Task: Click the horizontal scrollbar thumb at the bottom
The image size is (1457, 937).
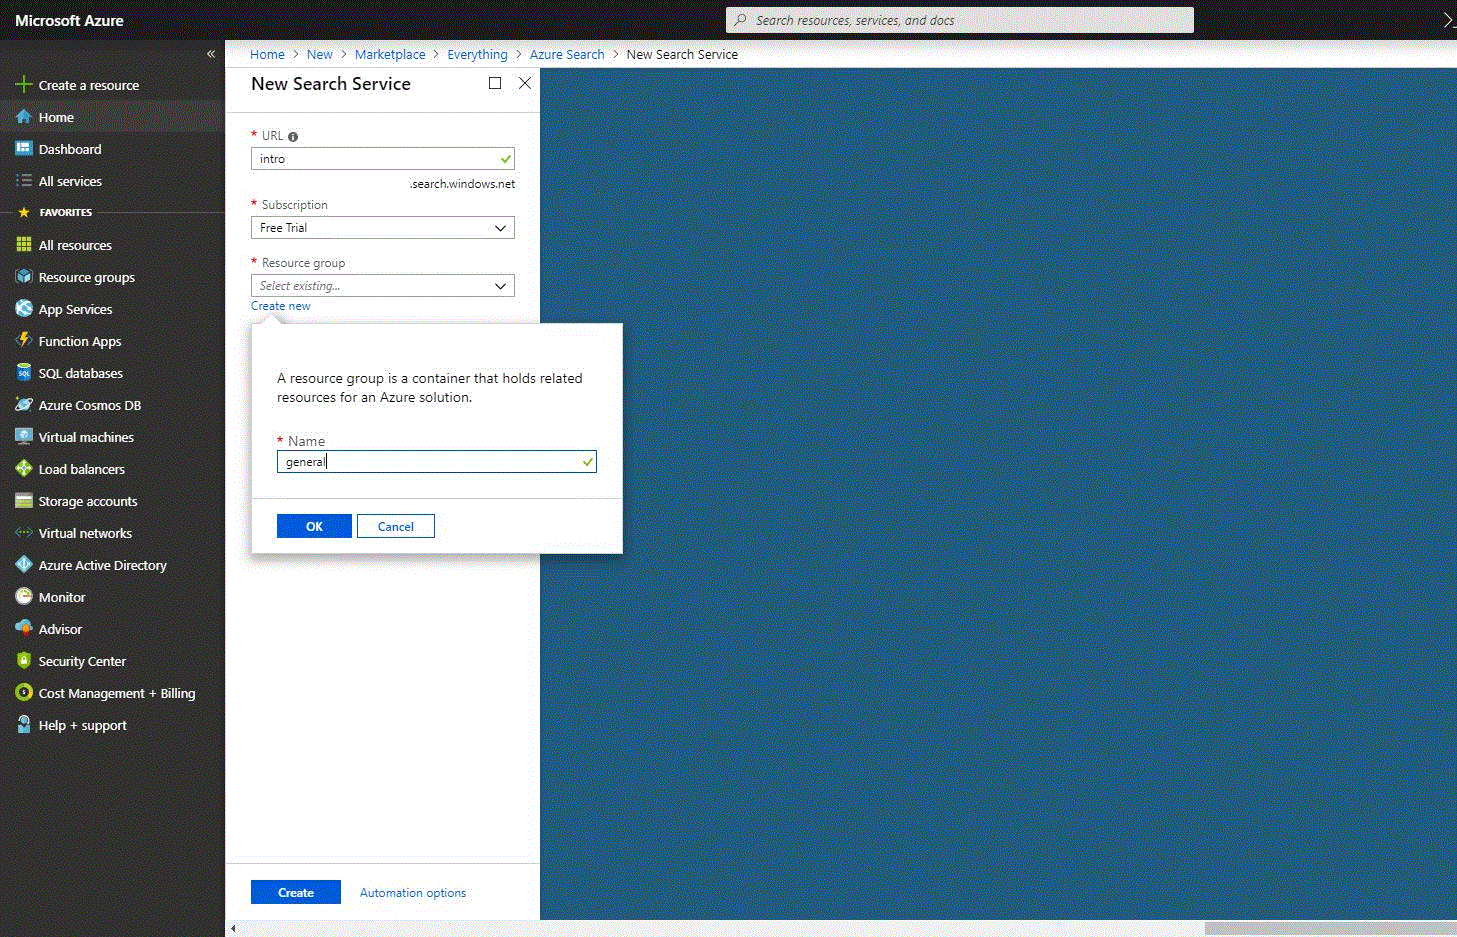Action: point(1330,929)
